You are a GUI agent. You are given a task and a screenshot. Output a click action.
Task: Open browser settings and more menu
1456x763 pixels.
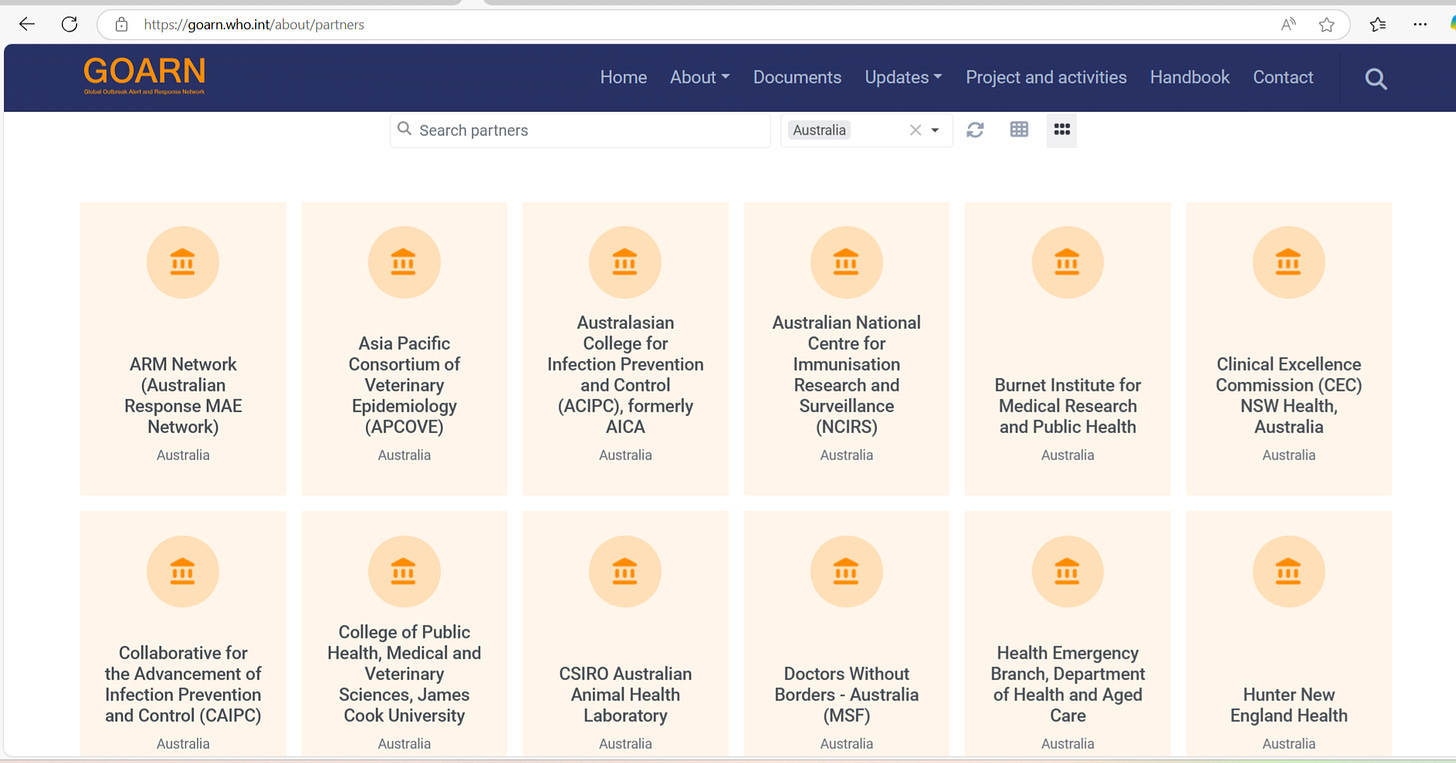1420,24
